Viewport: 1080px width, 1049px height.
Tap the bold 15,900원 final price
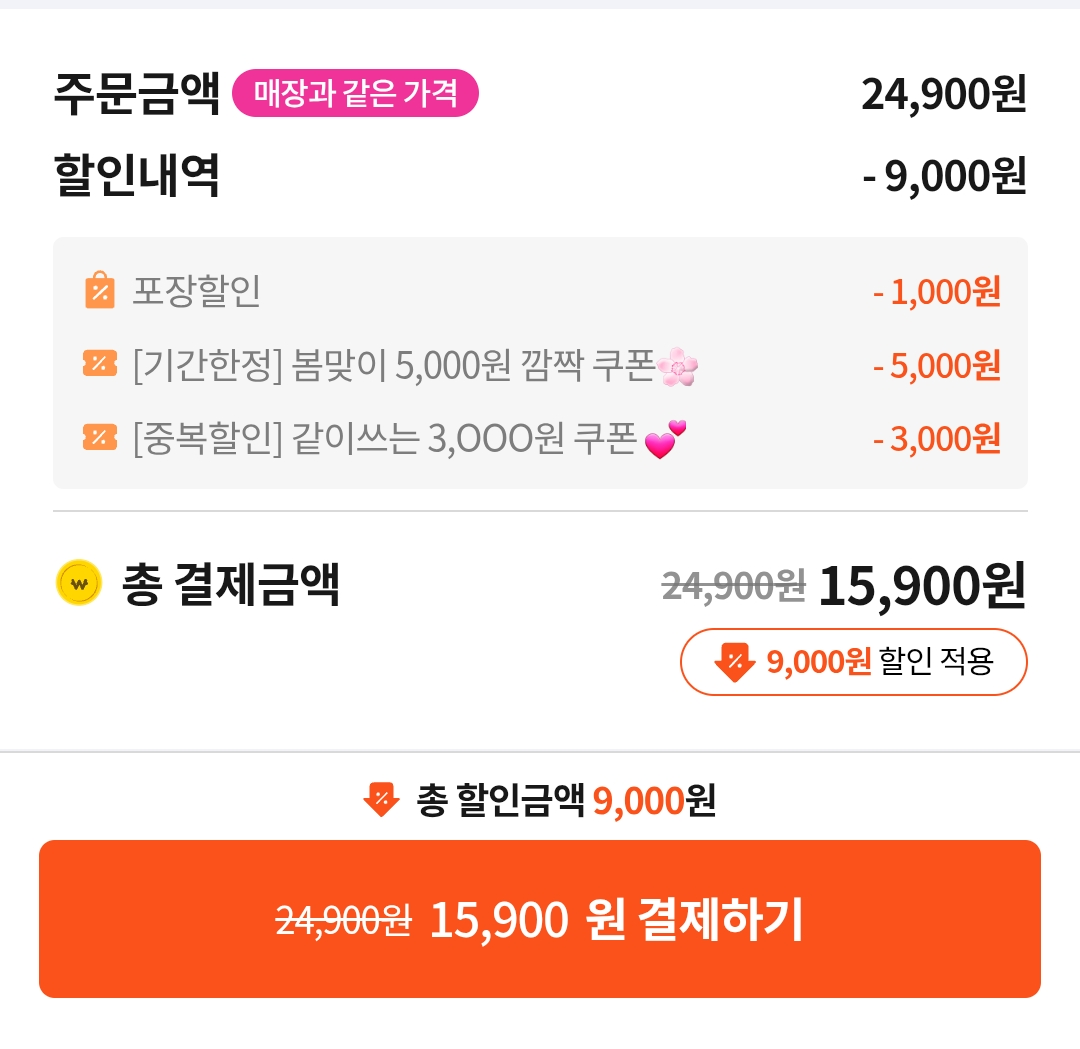coord(921,586)
